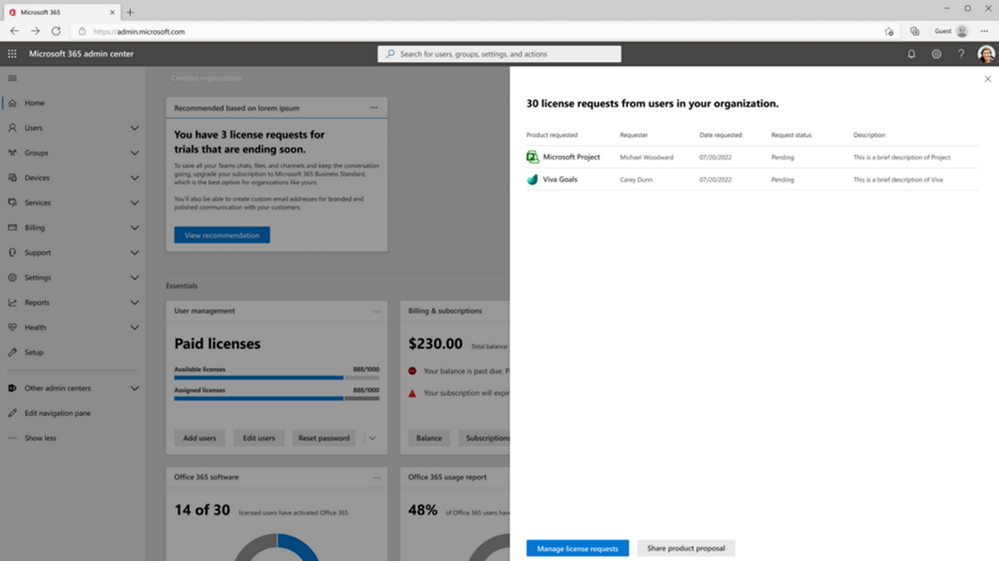Click the Reports chart icon
The width and height of the screenshot is (999, 561).
pos(12,302)
